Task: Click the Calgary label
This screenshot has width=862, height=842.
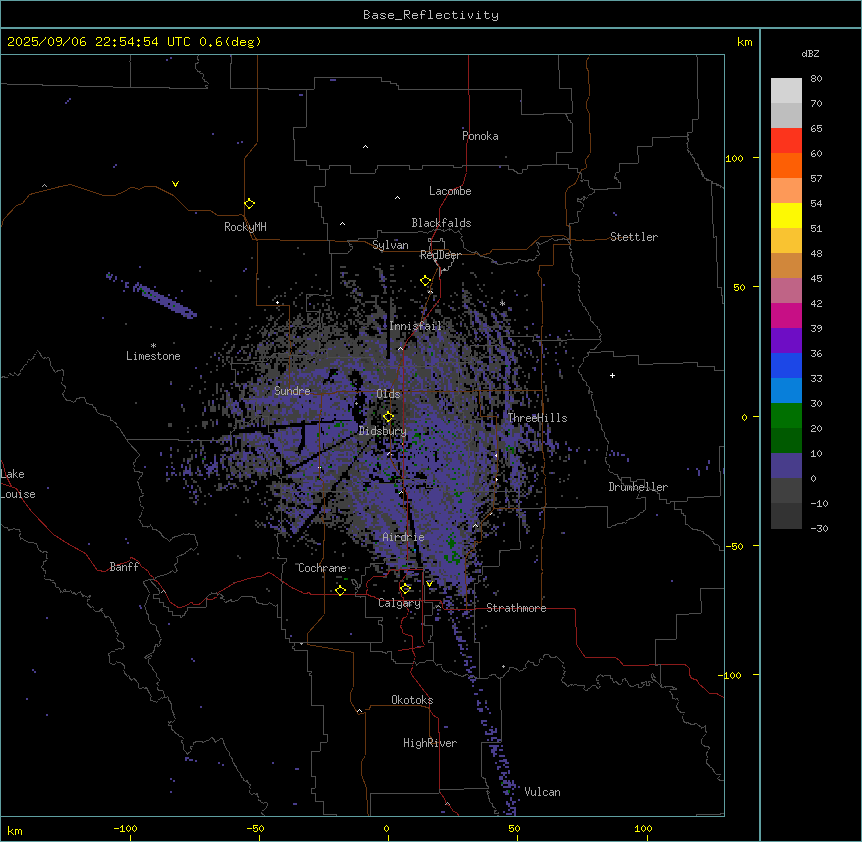Action: [x=400, y=603]
